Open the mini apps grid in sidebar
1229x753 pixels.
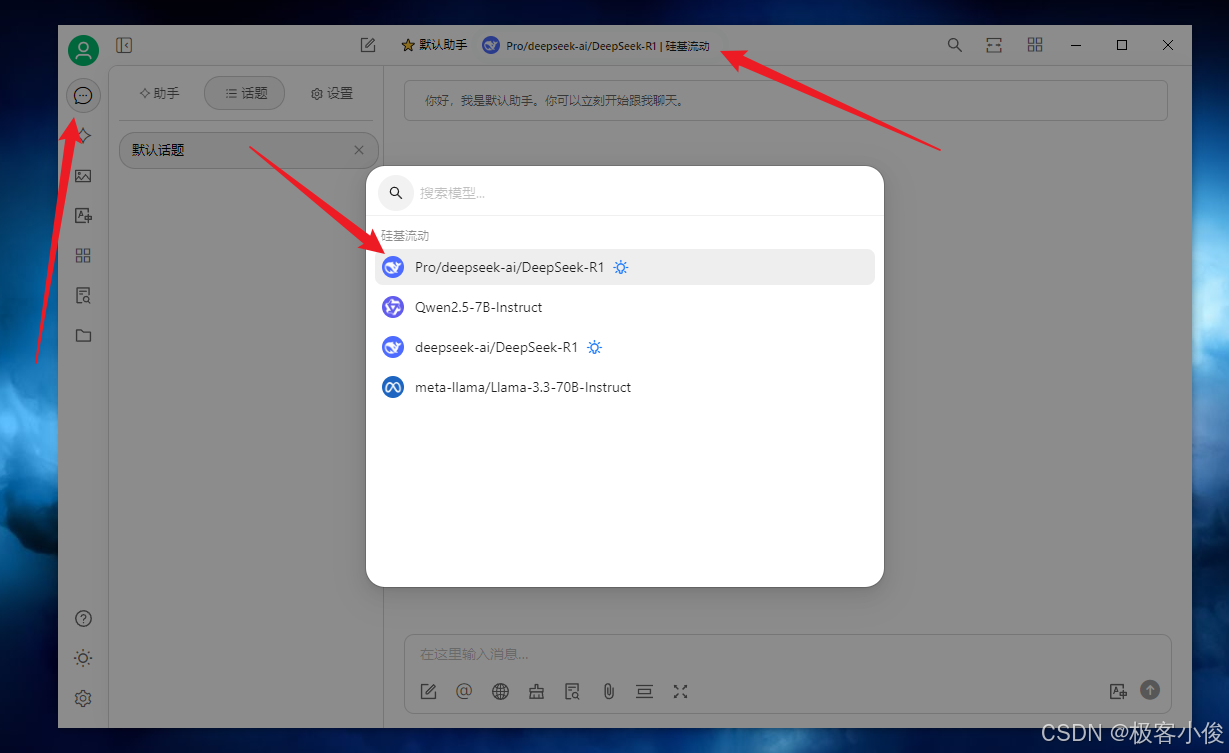(83, 256)
